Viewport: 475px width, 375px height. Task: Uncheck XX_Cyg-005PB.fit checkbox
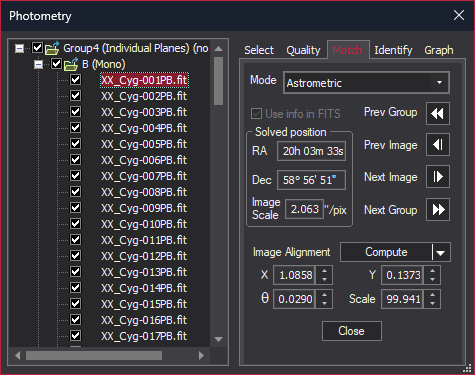pos(75,144)
